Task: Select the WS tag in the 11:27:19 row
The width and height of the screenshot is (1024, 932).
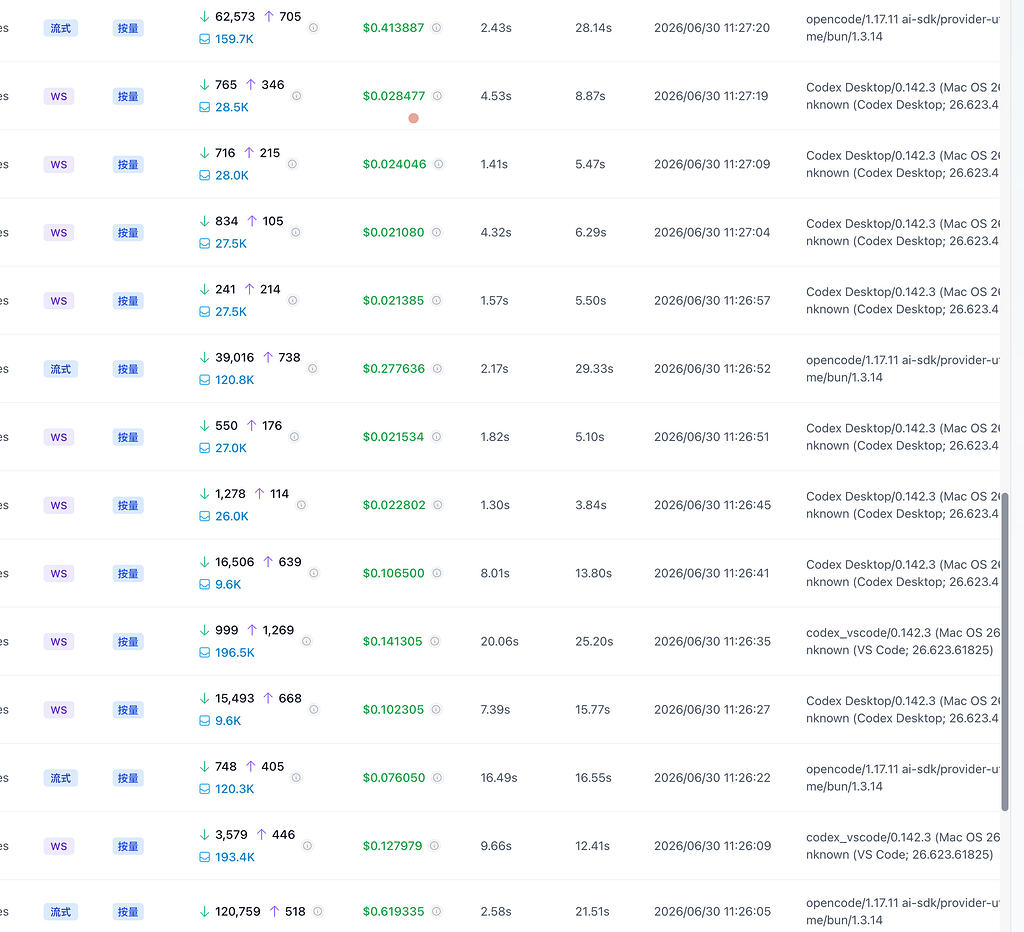Action: pos(59,97)
